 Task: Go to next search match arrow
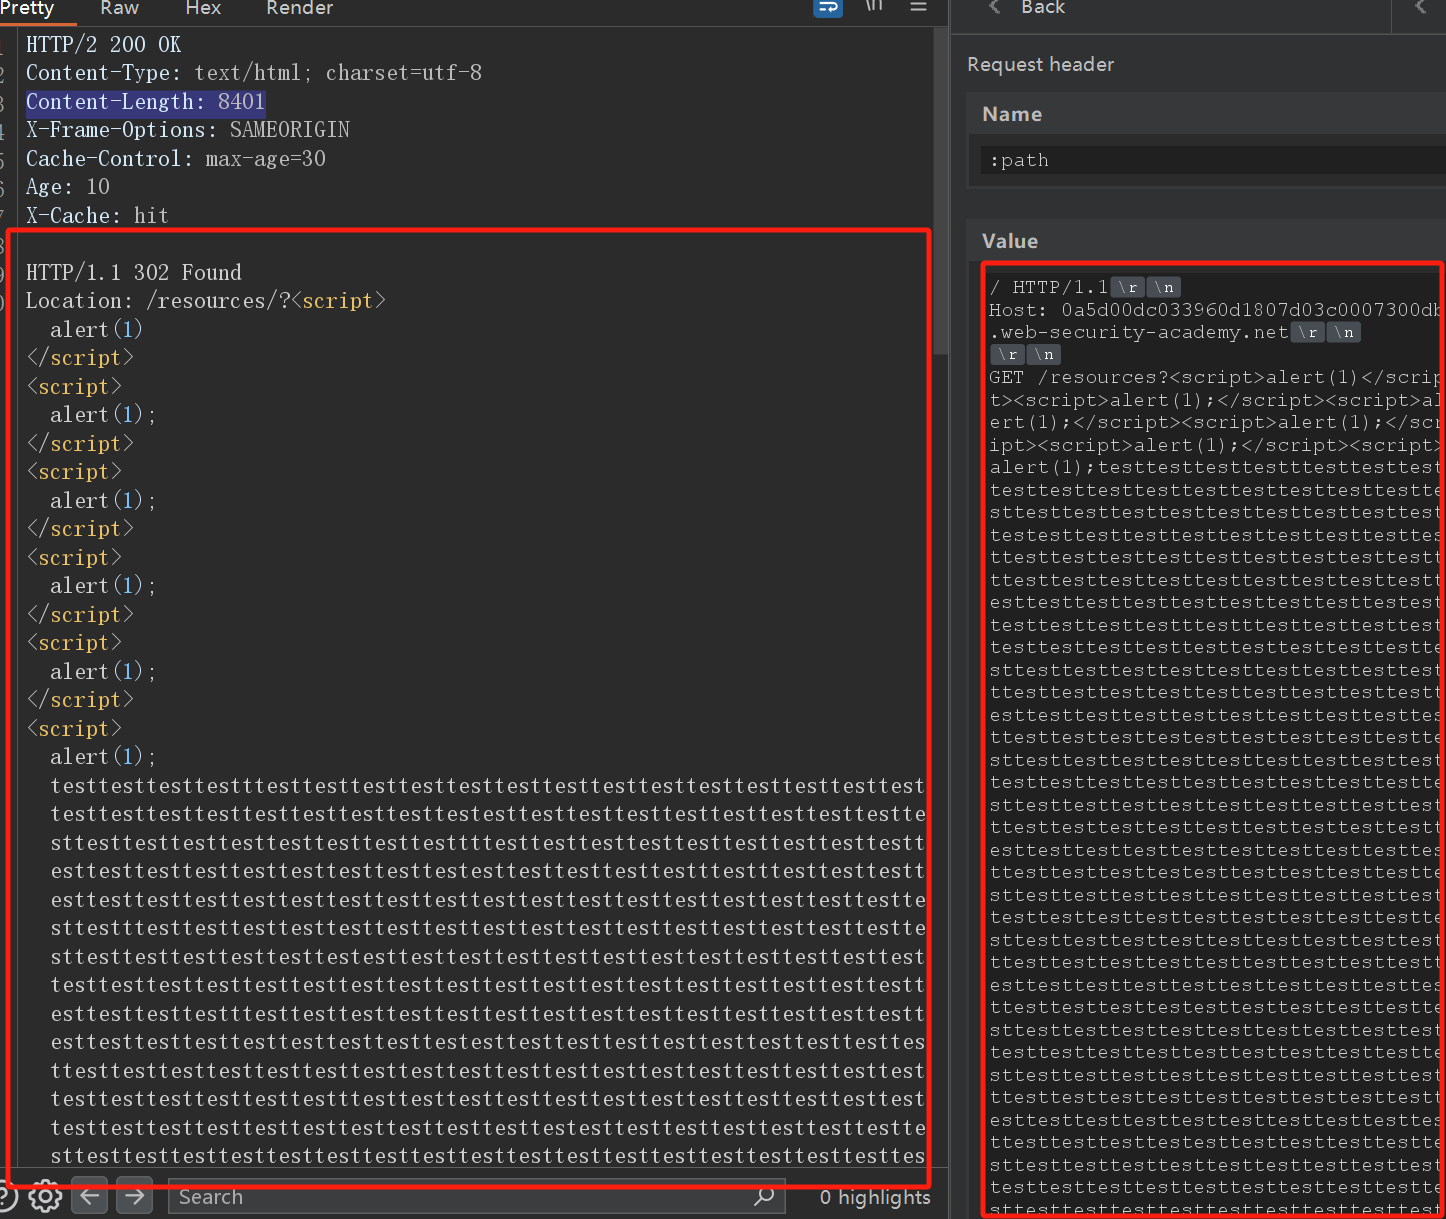click(135, 1196)
